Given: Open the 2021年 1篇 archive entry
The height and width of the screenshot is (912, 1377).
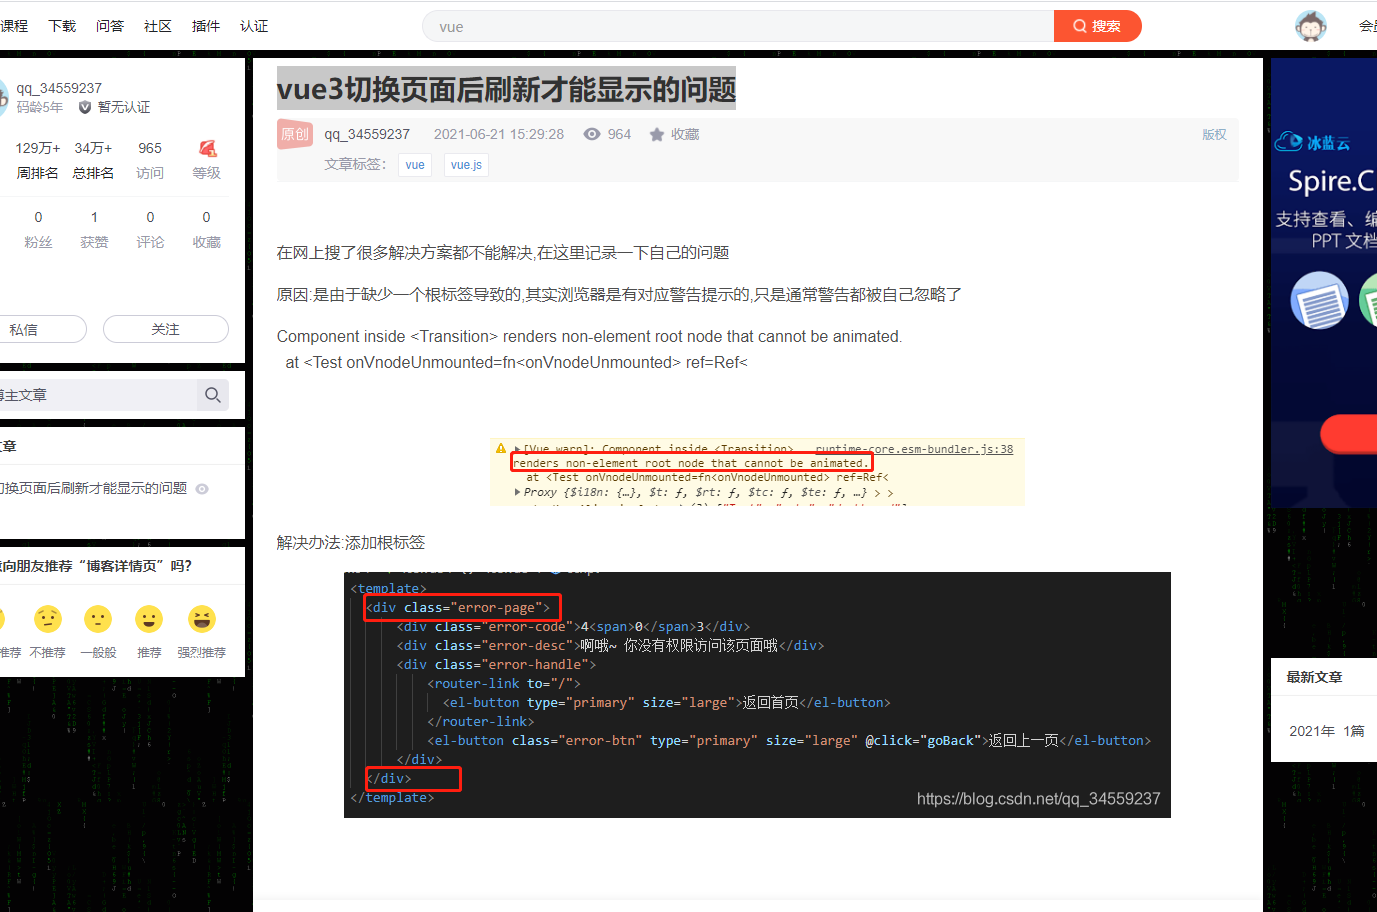Looking at the screenshot, I should pos(1326,731).
